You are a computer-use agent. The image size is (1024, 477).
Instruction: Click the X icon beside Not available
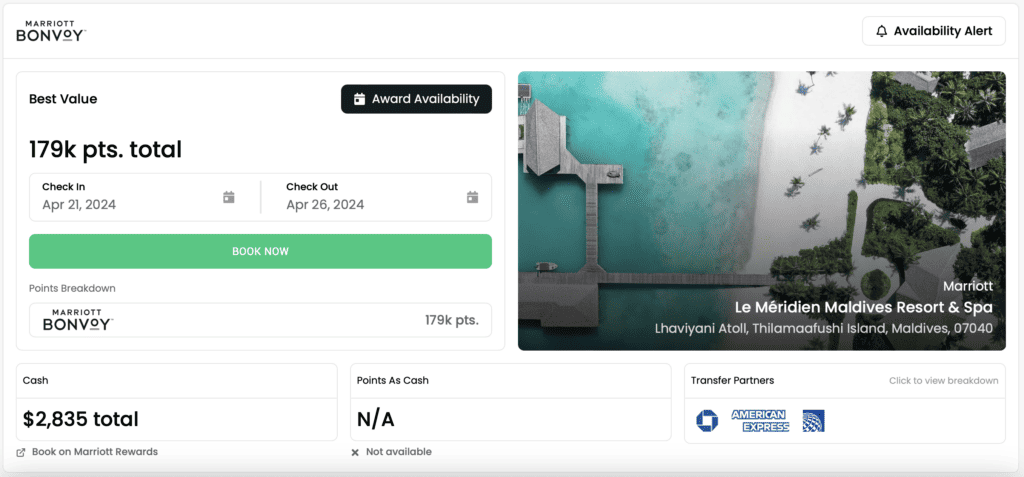click(355, 452)
